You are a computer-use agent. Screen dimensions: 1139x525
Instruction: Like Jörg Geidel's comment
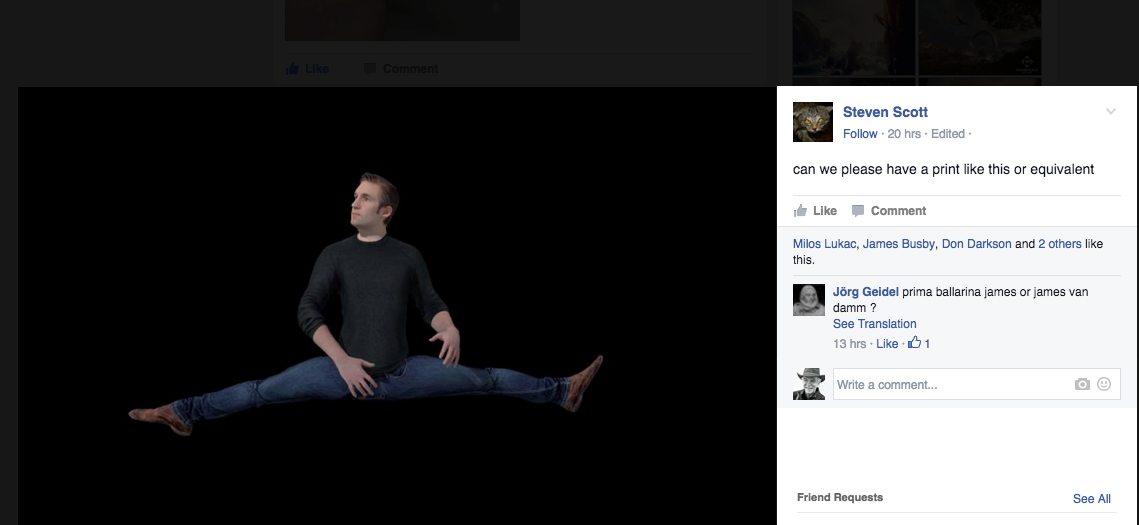(887, 344)
